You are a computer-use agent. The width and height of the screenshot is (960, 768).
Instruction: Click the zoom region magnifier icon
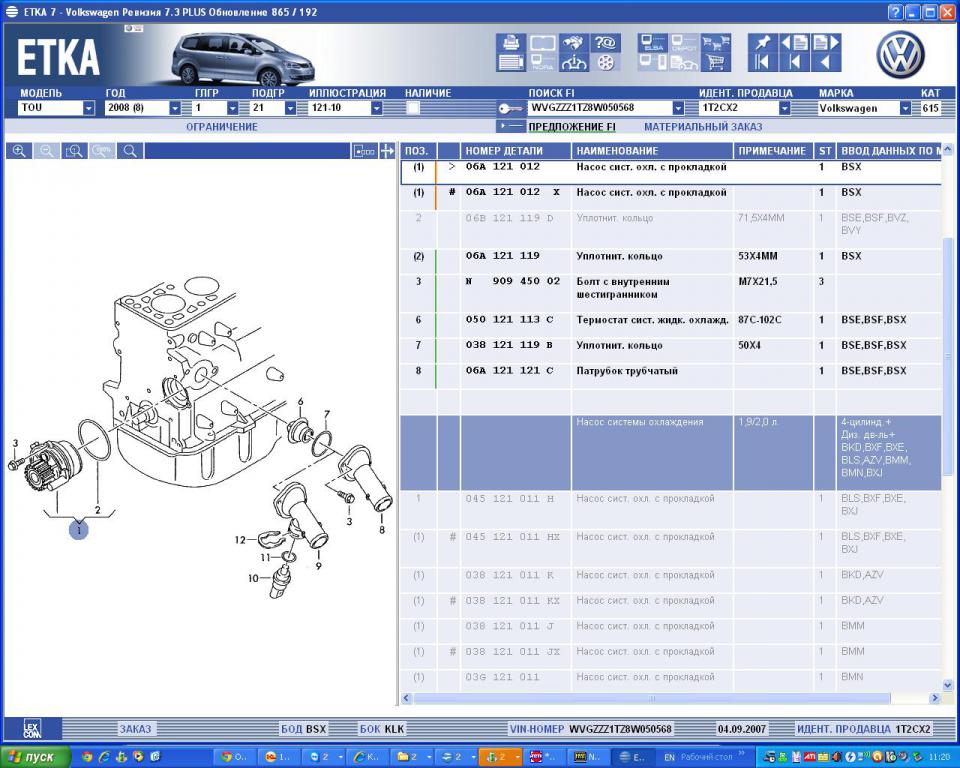(x=75, y=151)
